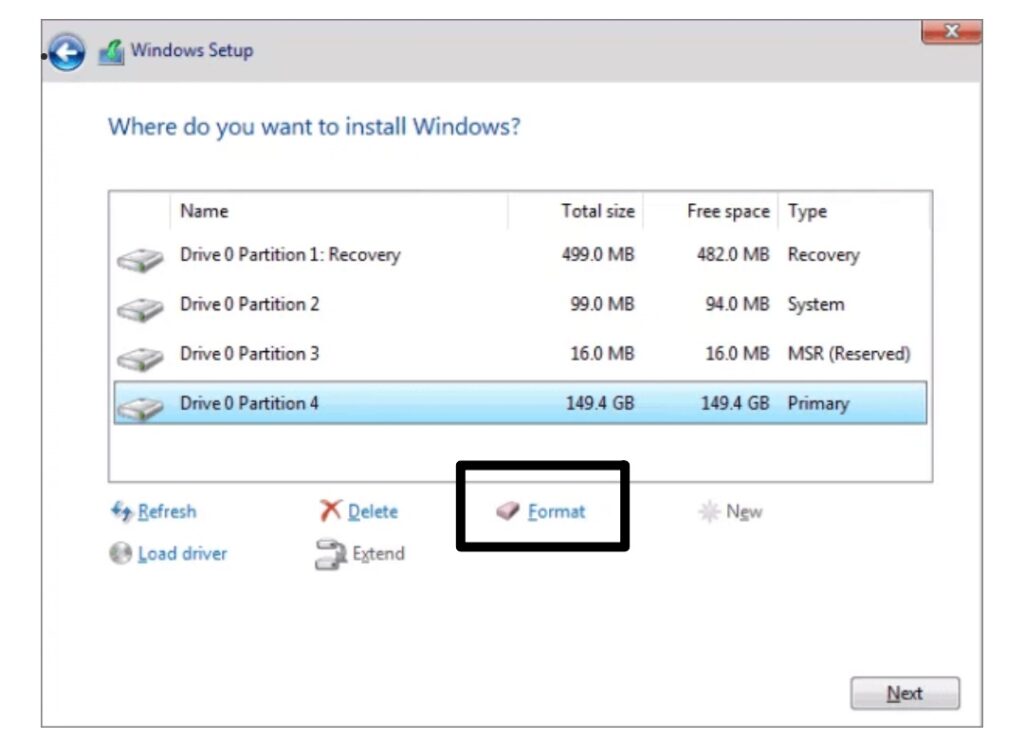
Task: Select the Drive 0 Partition 2 row
Action: [520, 304]
